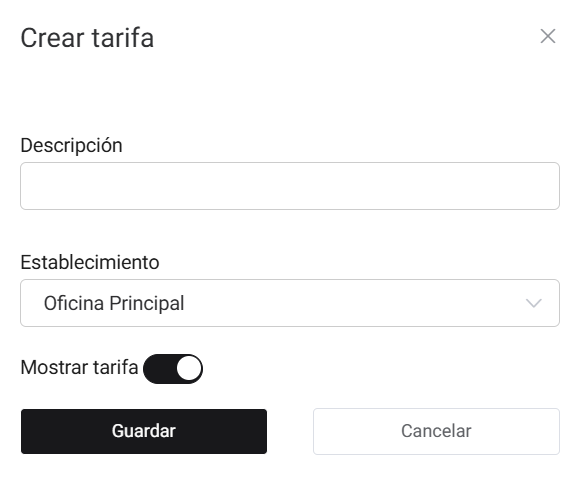Disable showing the tarifa via the switch
Viewport: 578px width, 489px height.
[x=173, y=369]
